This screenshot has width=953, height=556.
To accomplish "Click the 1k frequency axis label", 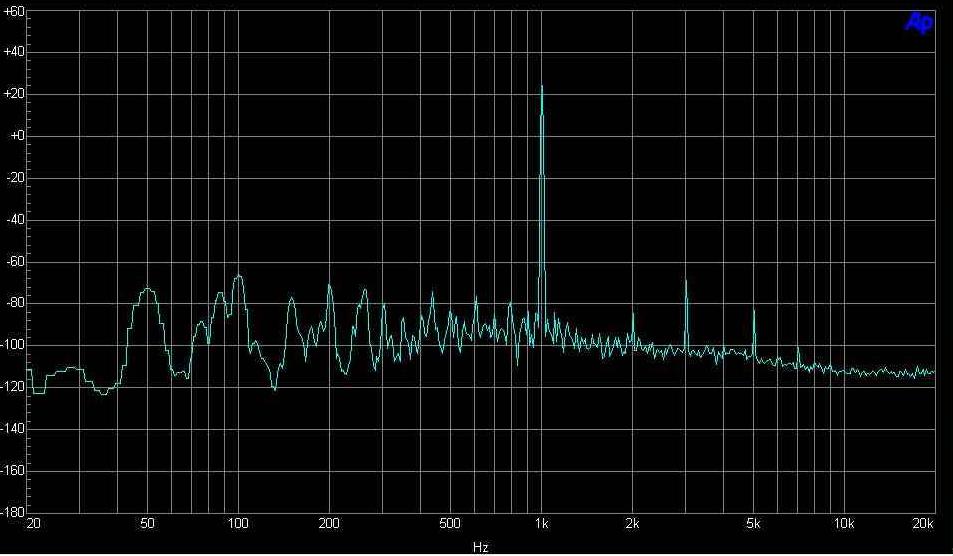I will click(542, 524).
